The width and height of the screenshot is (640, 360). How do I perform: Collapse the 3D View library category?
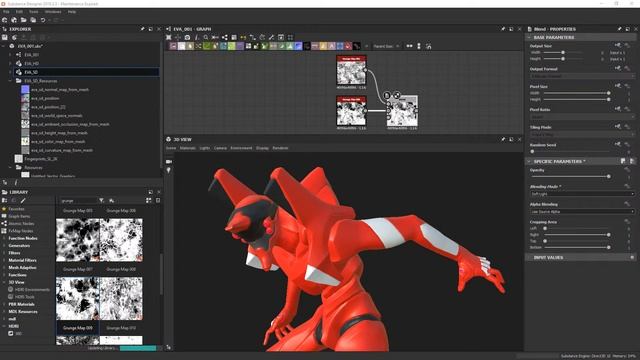[4, 282]
